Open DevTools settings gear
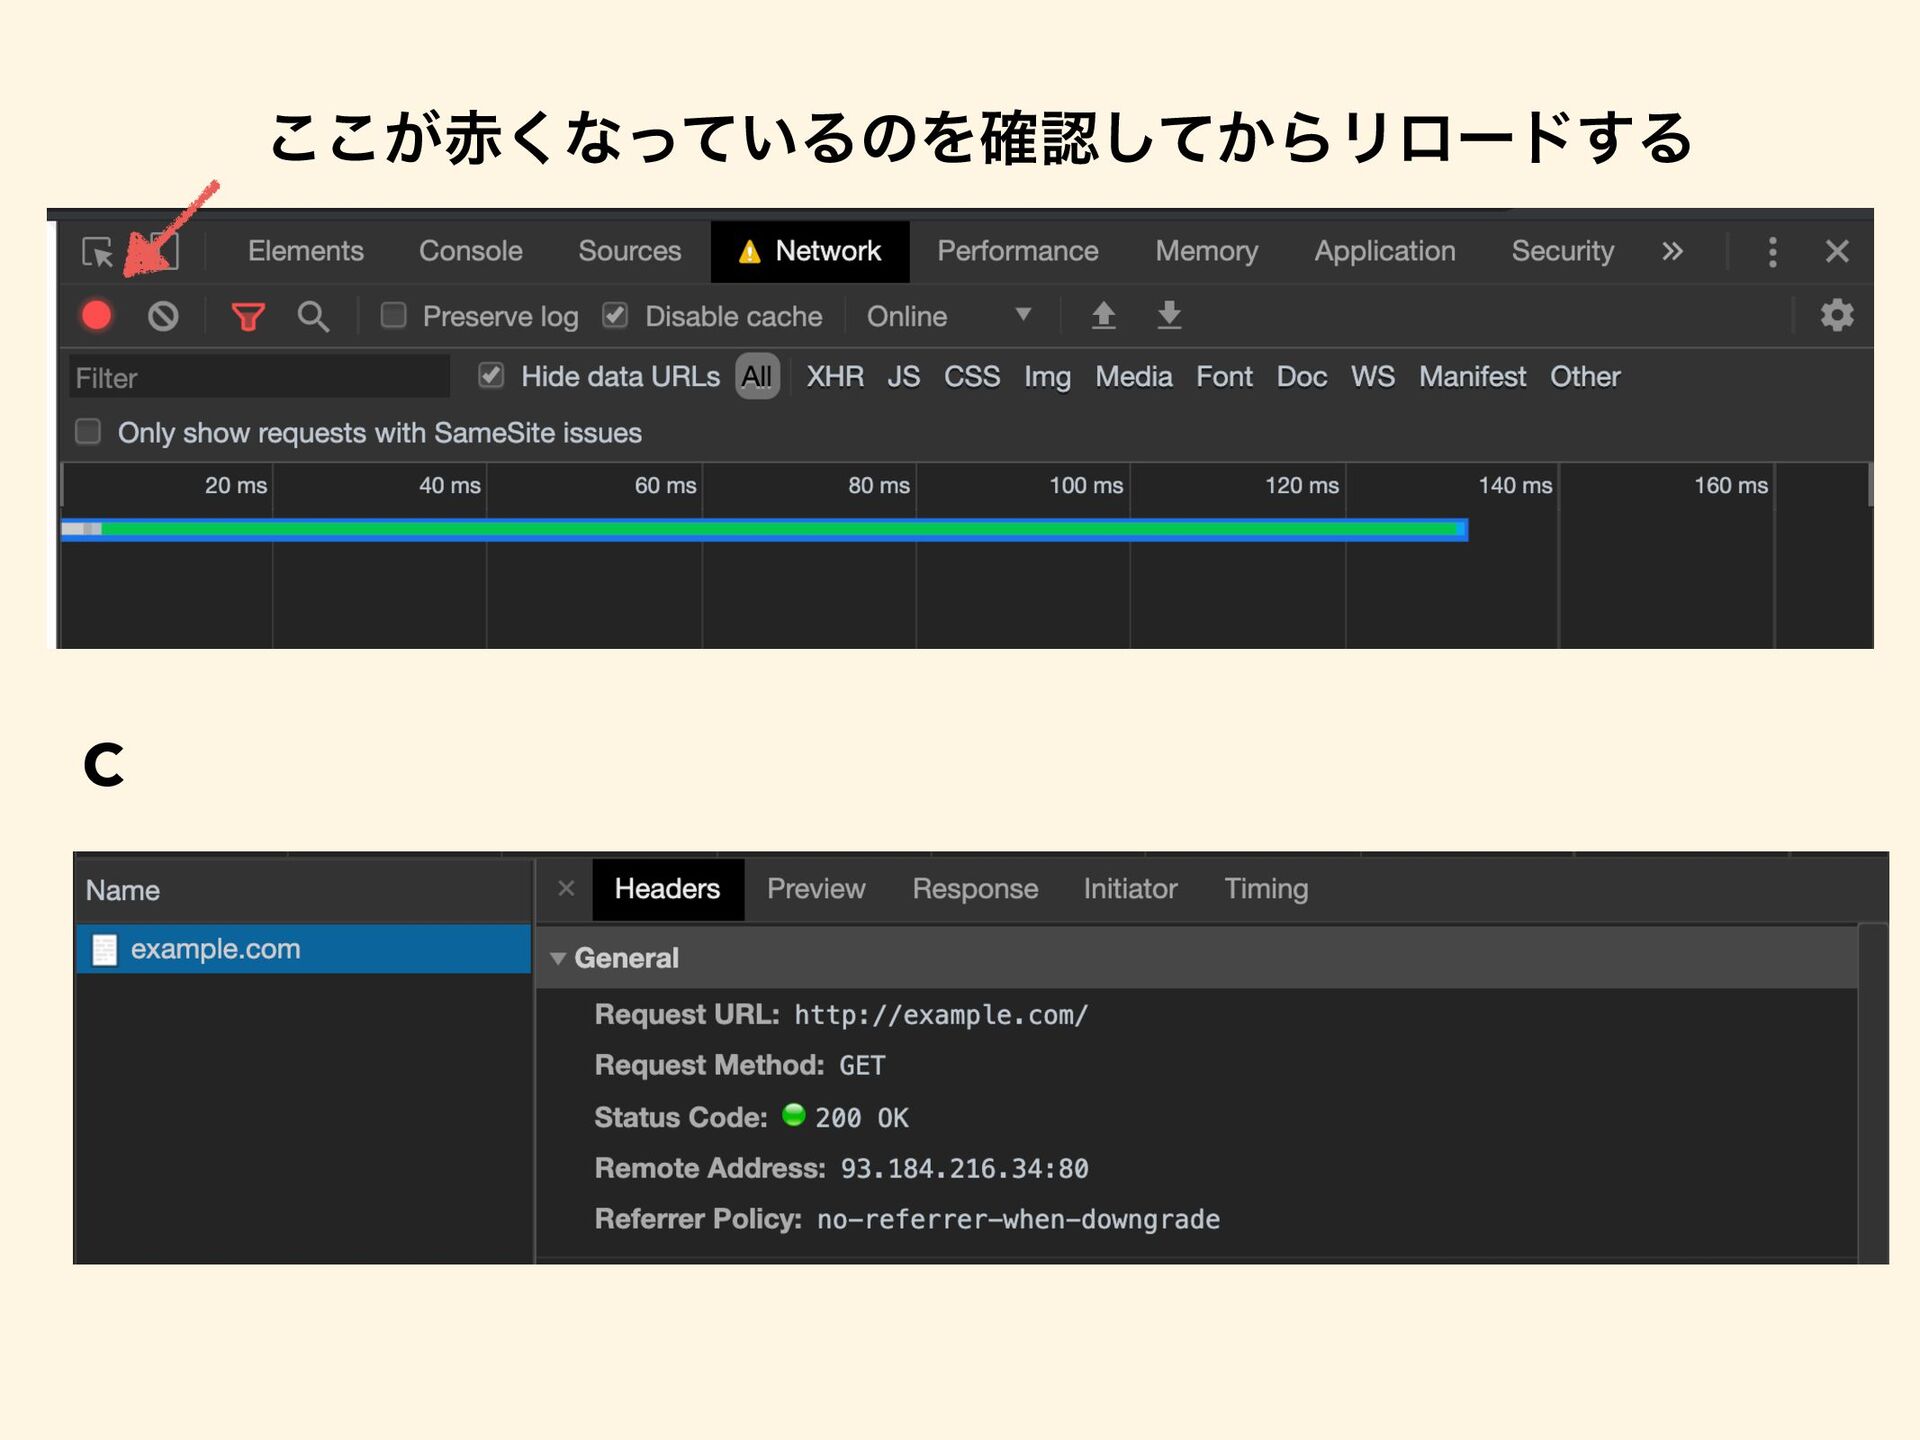This screenshot has height=1440, width=1920. click(1837, 315)
